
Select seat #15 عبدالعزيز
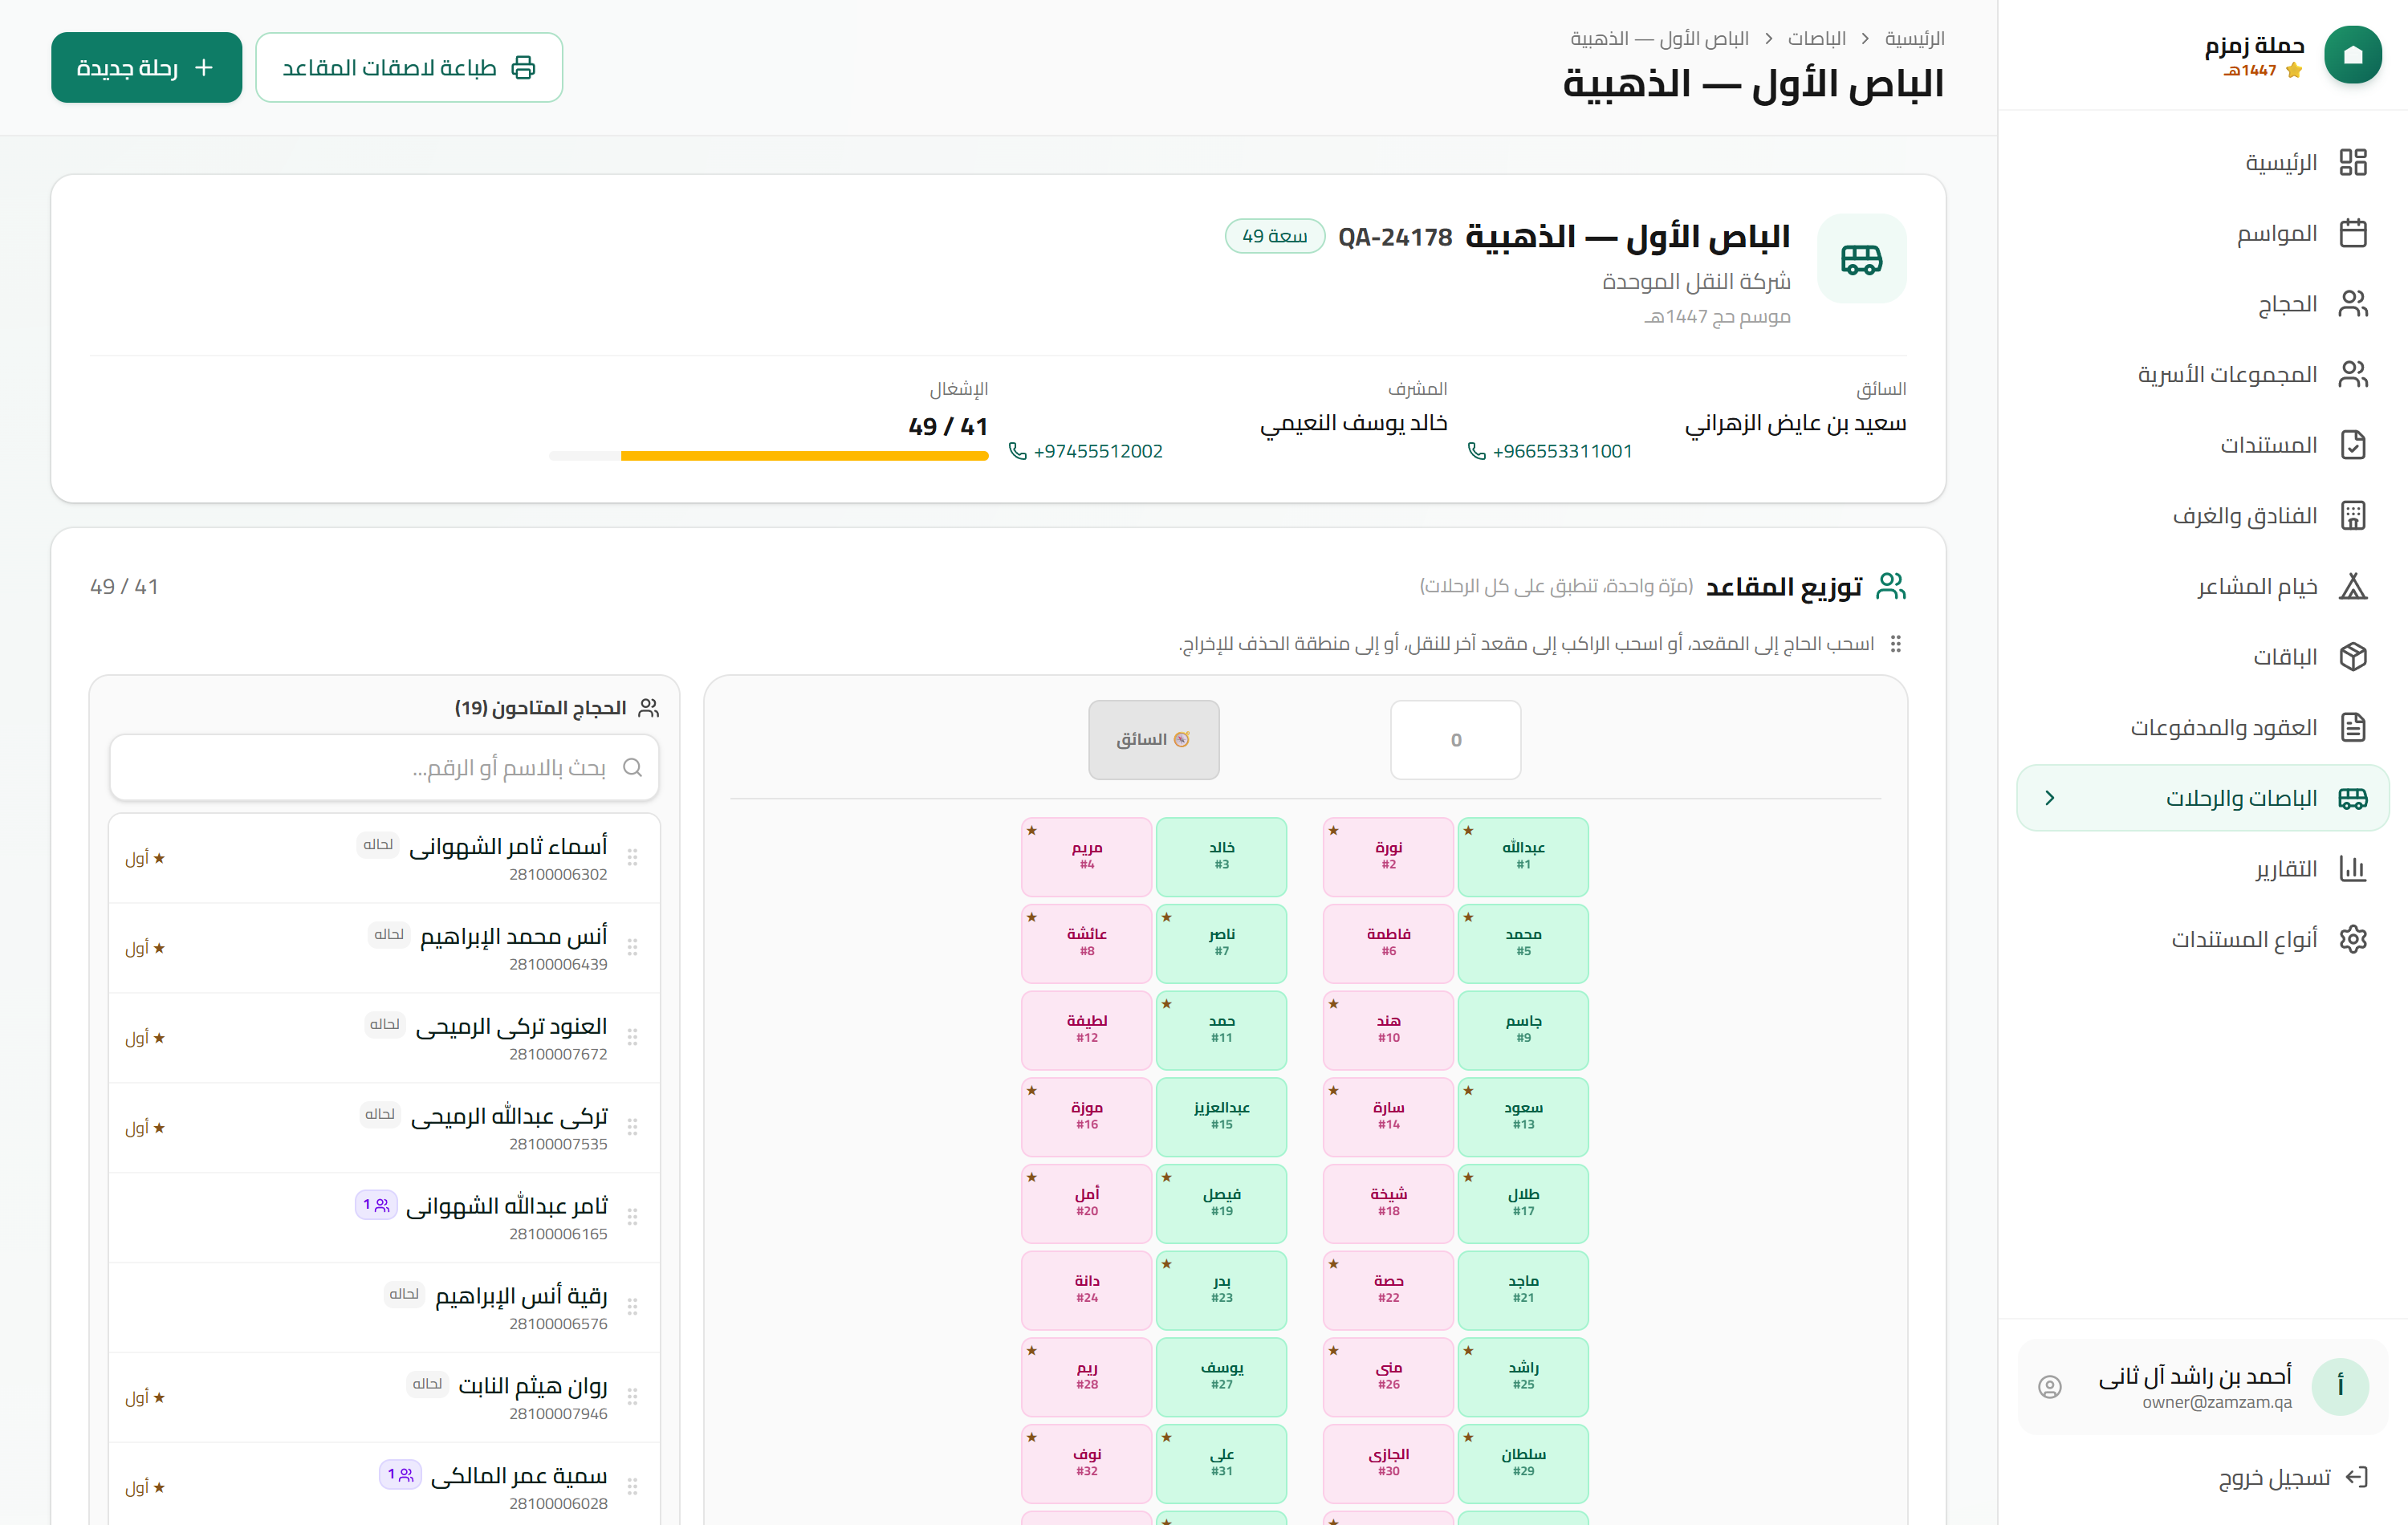pos(1221,1117)
